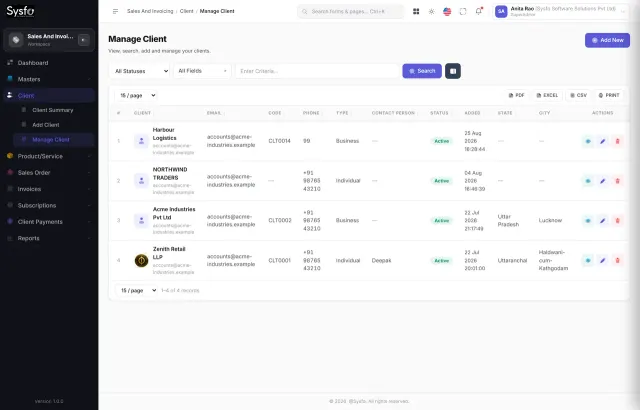
Task: Expand Masters sidebar menu
Action: pyautogui.click(x=49, y=79)
